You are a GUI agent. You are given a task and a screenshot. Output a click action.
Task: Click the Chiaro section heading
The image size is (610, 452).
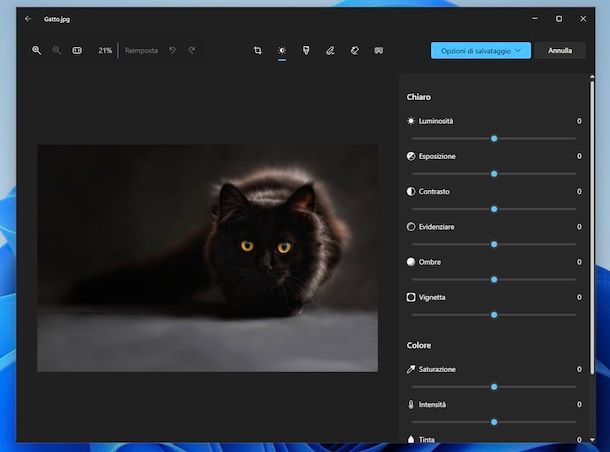[x=419, y=97]
